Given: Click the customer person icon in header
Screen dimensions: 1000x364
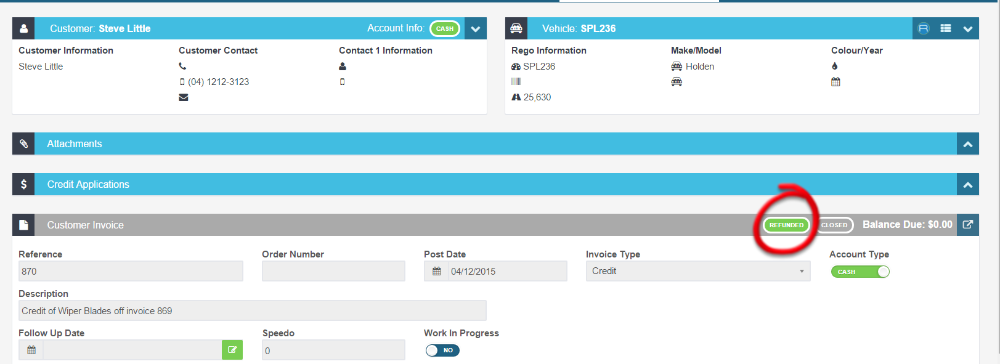Looking at the screenshot, I should 24,29.
